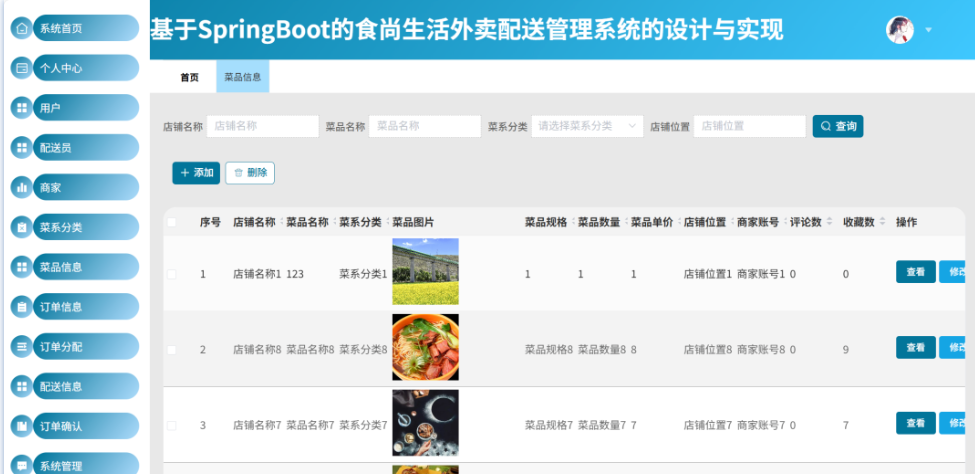Click the grid icon beside 配送信息

22,386
